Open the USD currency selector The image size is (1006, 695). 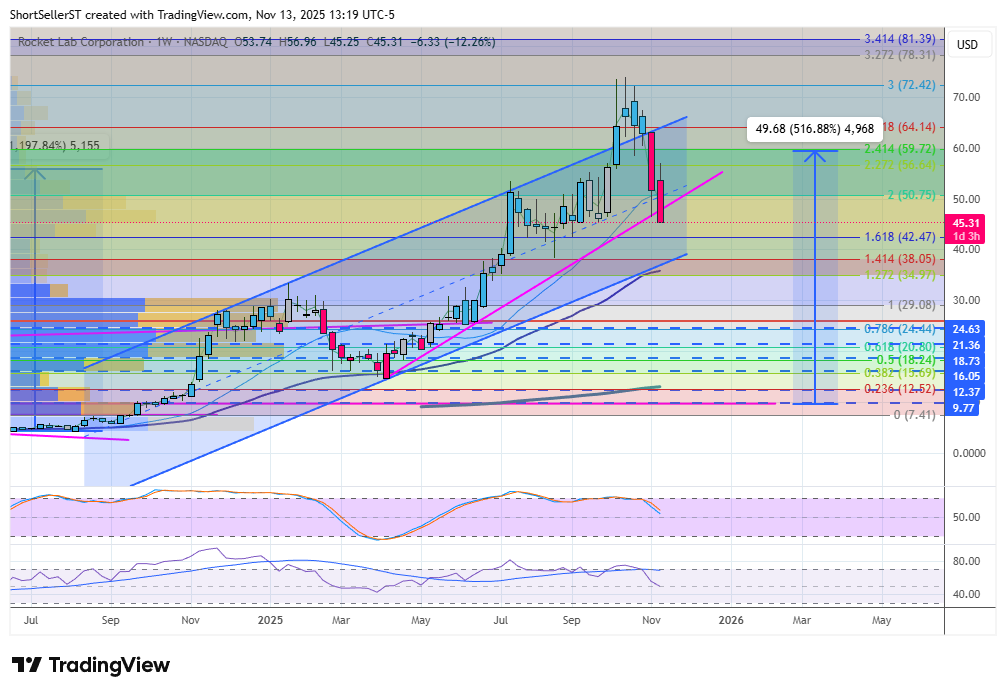[x=967, y=45]
